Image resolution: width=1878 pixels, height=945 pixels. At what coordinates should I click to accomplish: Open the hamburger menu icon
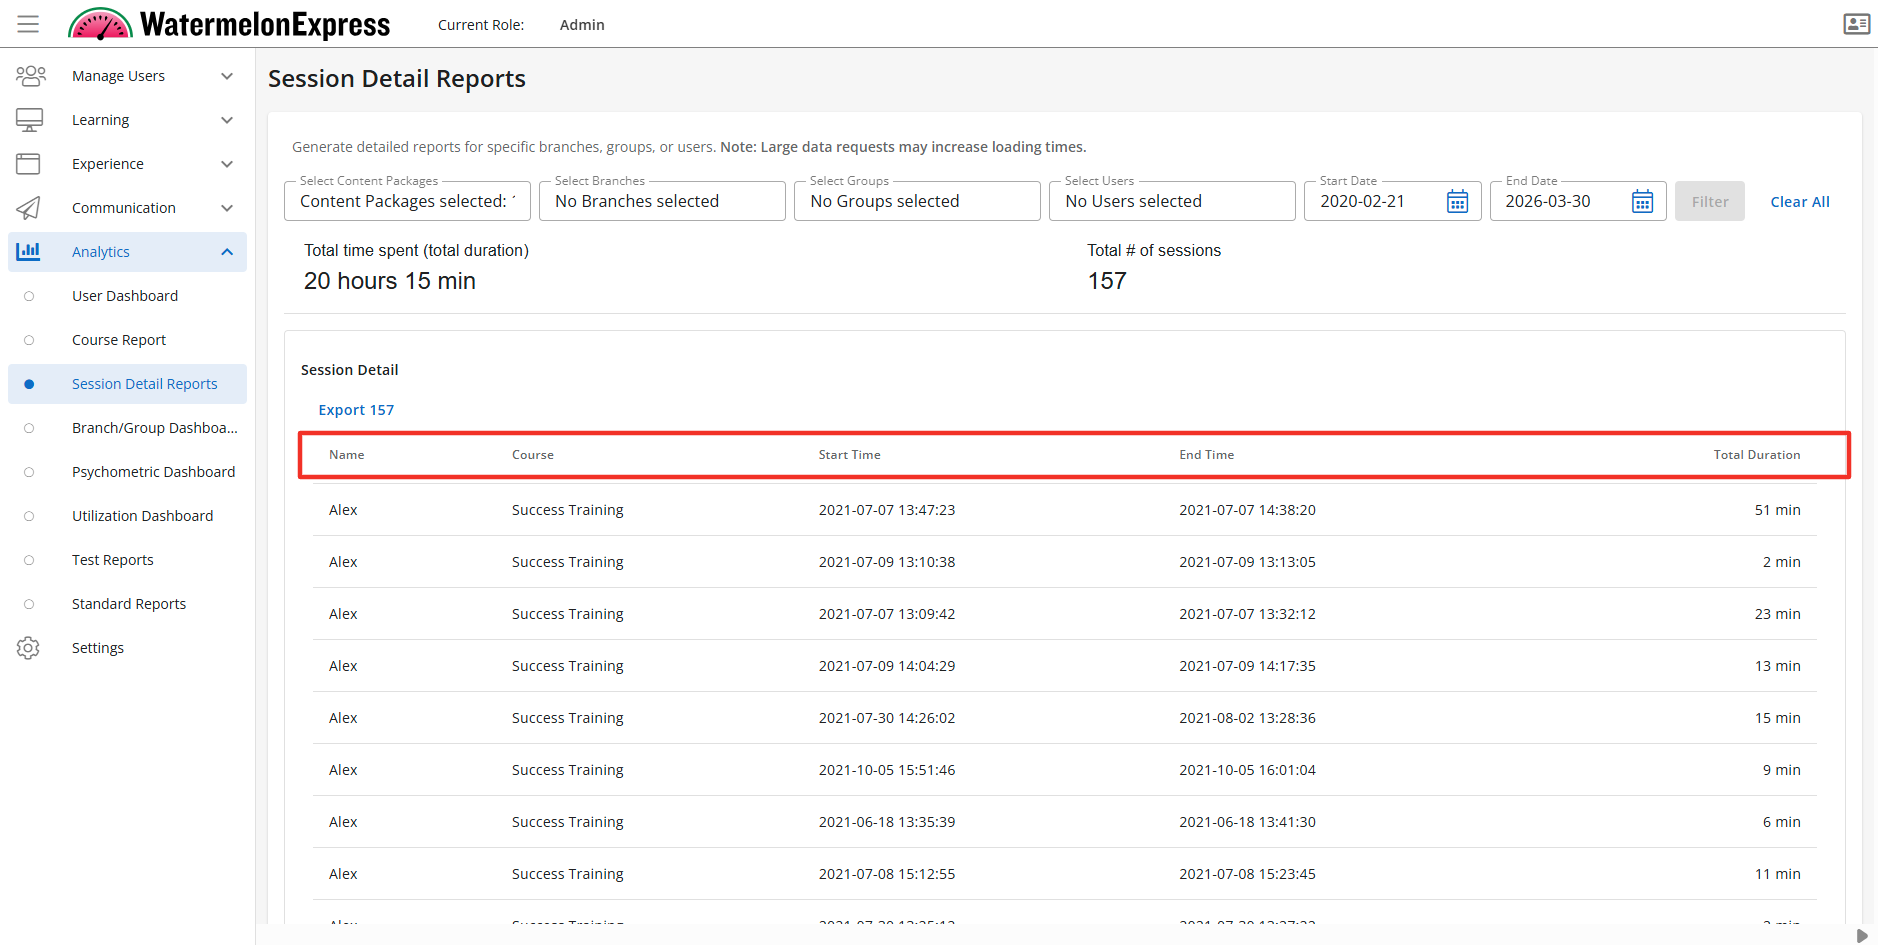click(x=28, y=24)
